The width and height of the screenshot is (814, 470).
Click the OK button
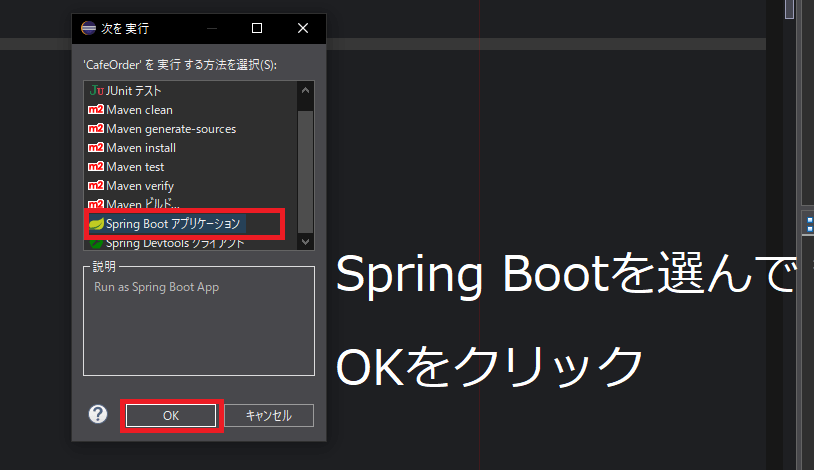170,416
